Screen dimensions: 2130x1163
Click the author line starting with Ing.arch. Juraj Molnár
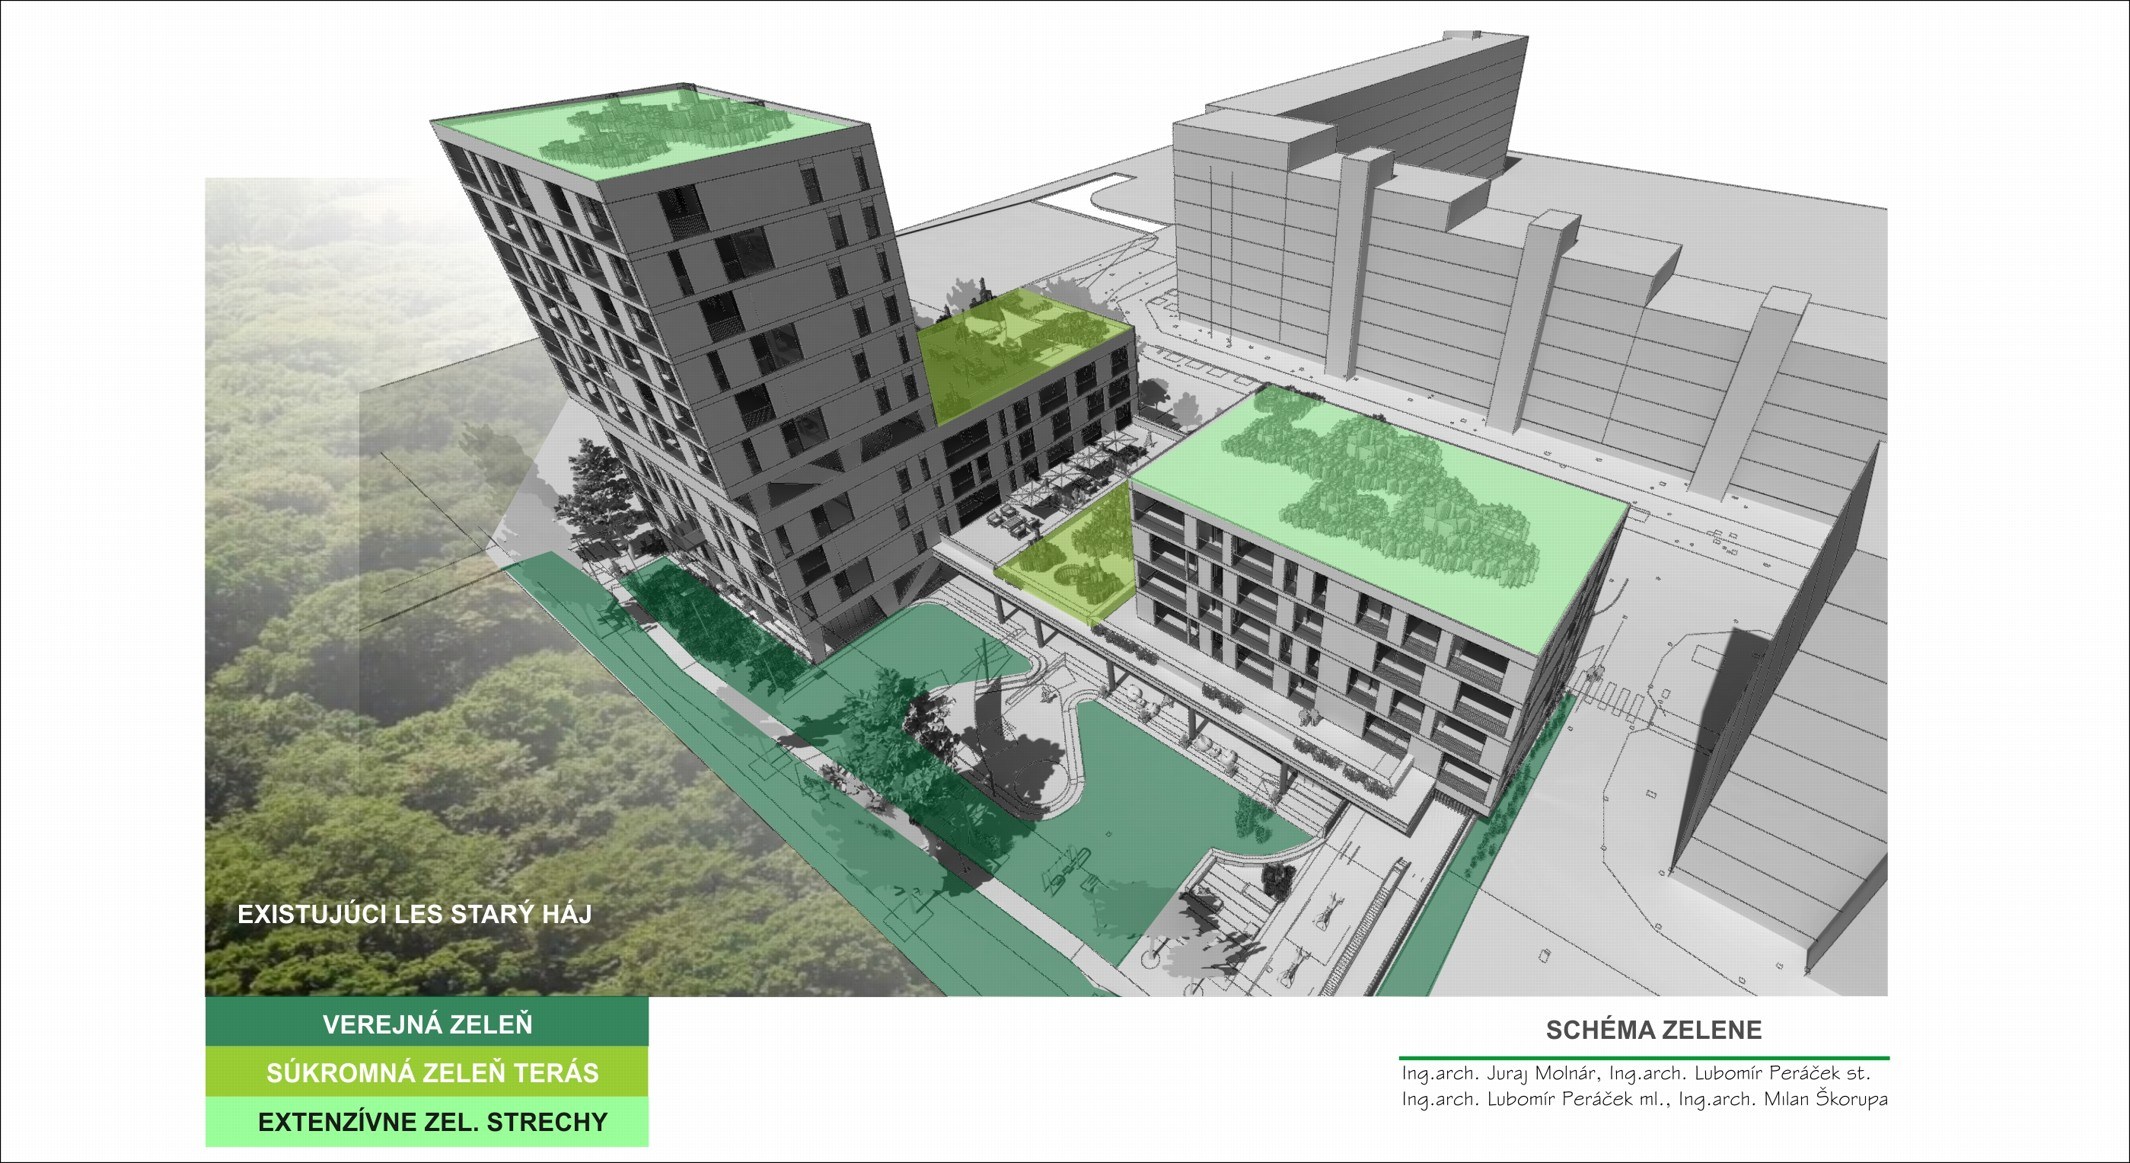coord(1636,1073)
